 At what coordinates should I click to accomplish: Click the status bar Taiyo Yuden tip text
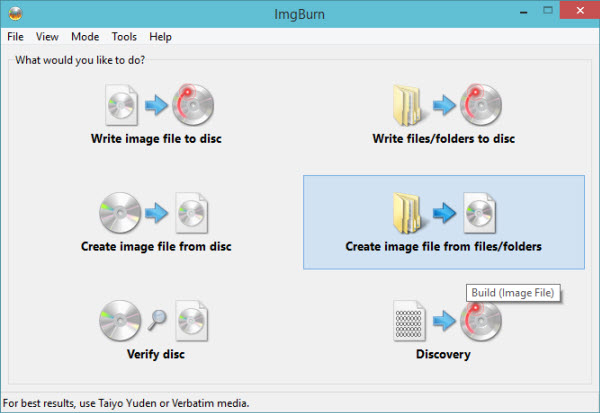126,403
